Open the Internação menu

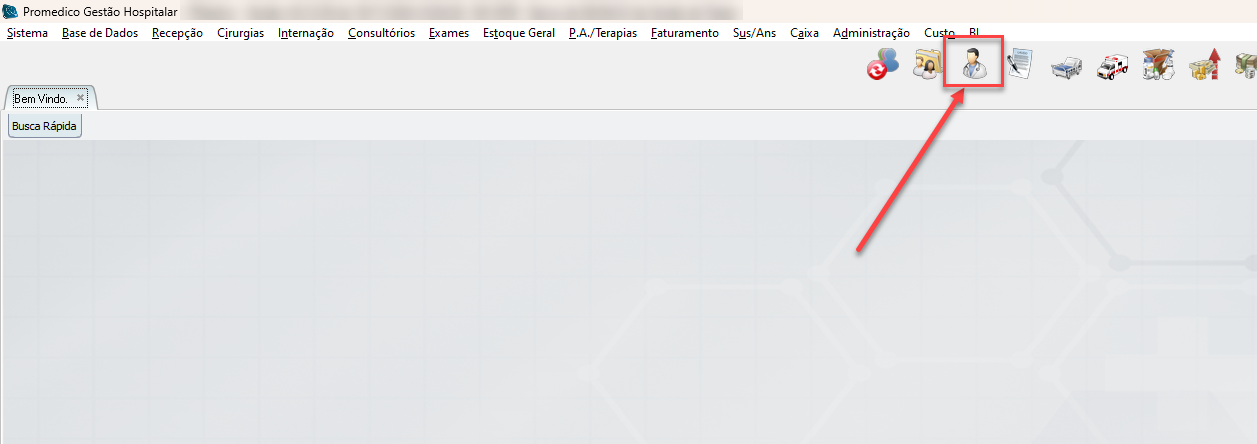click(x=306, y=33)
